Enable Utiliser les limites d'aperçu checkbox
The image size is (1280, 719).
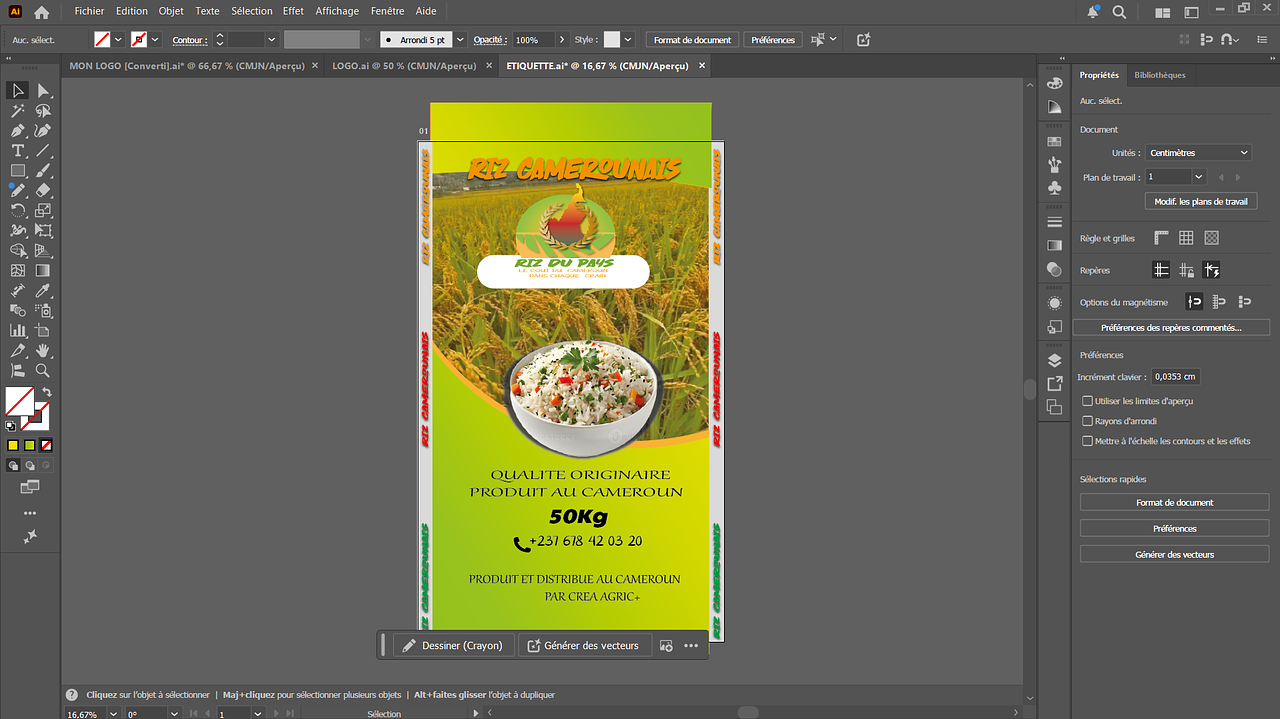(x=1088, y=401)
